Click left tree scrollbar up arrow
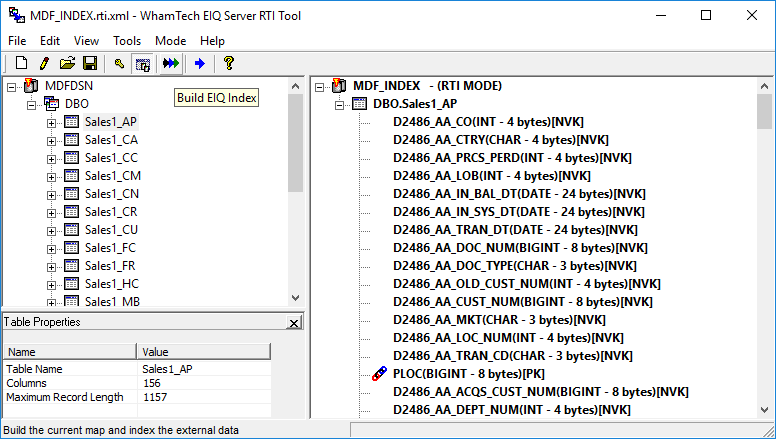Image resolution: width=776 pixels, height=439 pixels. pos(295,86)
